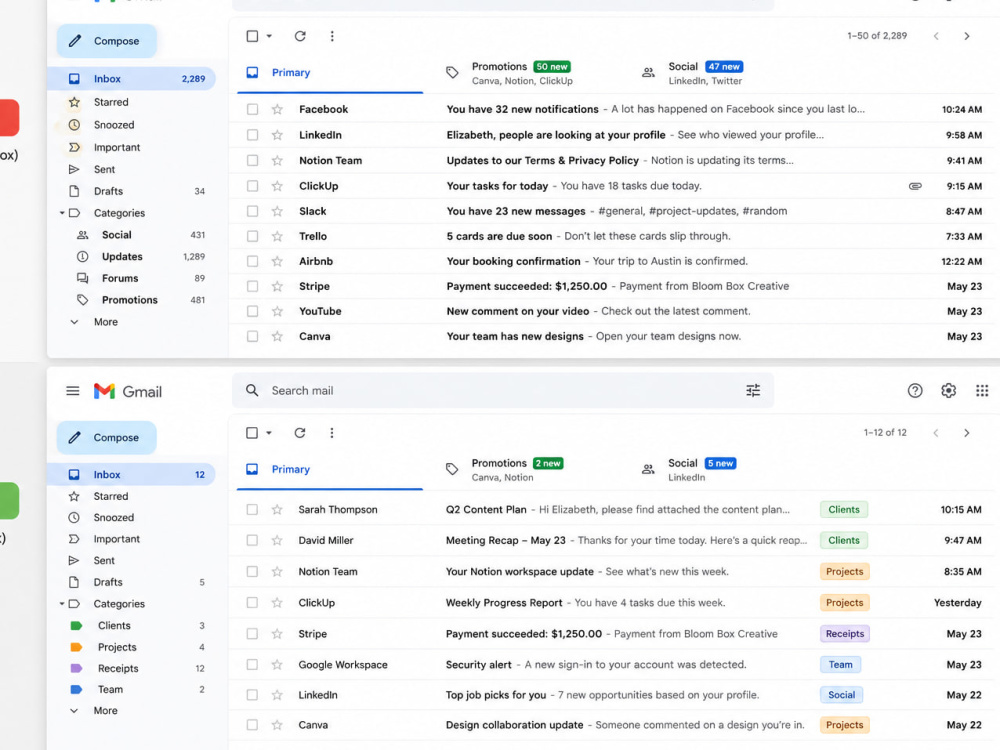1000x750 pixels.
Task: Click the Team tag on Security alert email
Action: [840, 665]
